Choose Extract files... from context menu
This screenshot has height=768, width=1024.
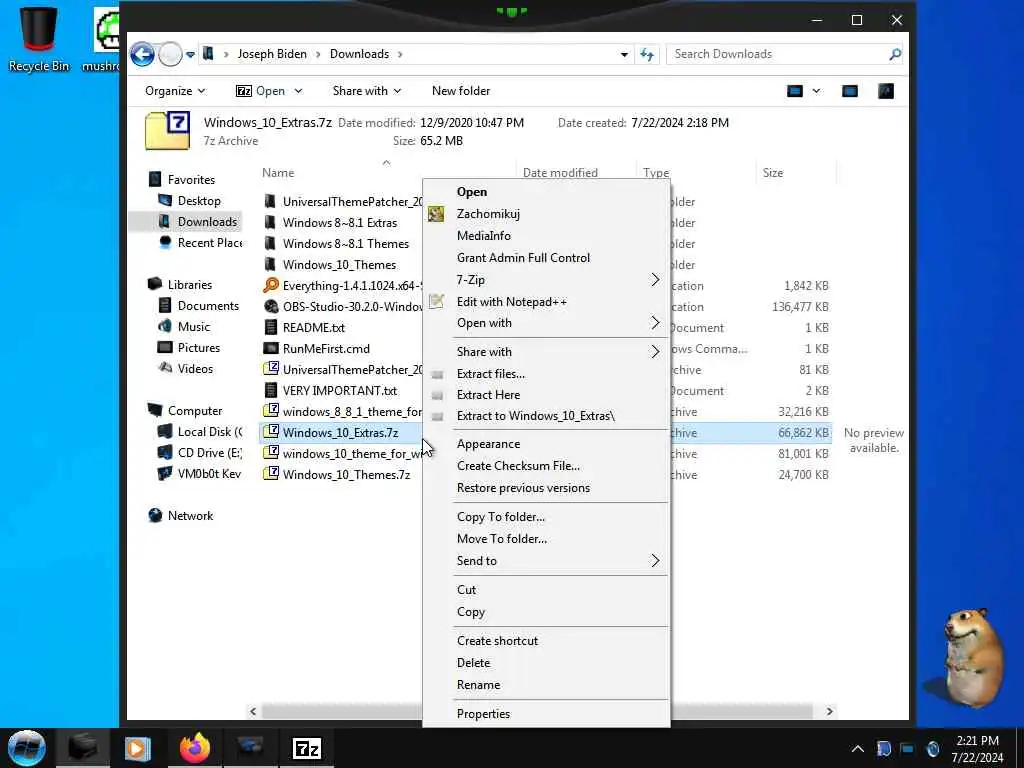coord(547,374)
